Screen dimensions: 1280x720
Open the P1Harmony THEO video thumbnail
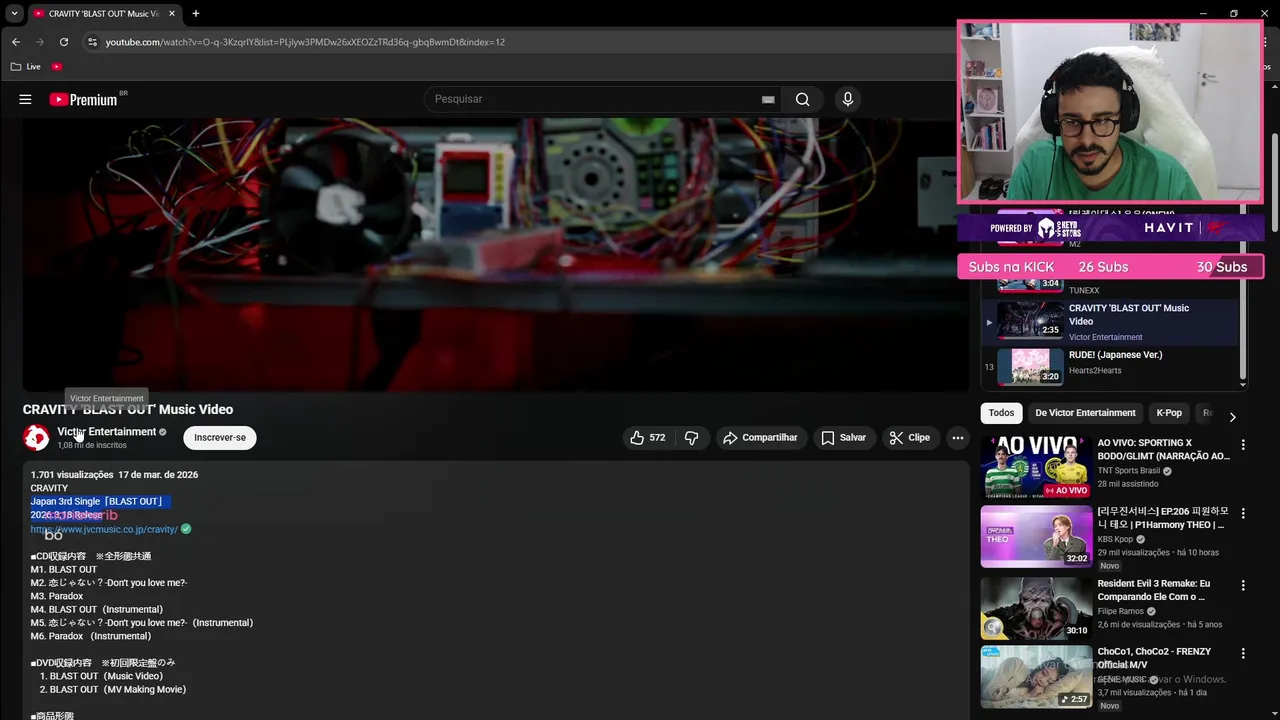point(1036,537)
